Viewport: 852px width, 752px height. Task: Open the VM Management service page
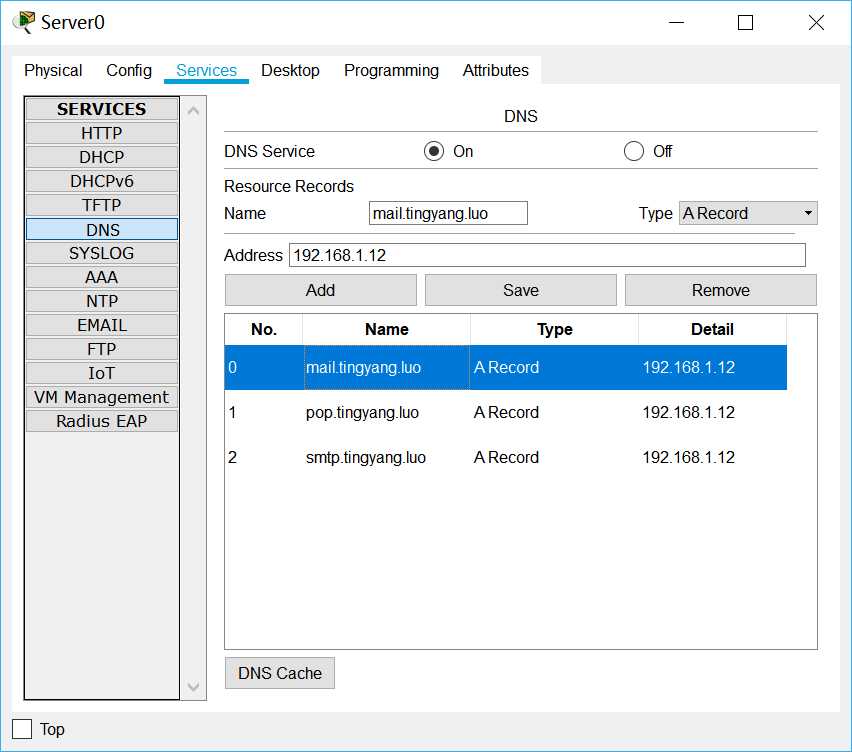102,397
